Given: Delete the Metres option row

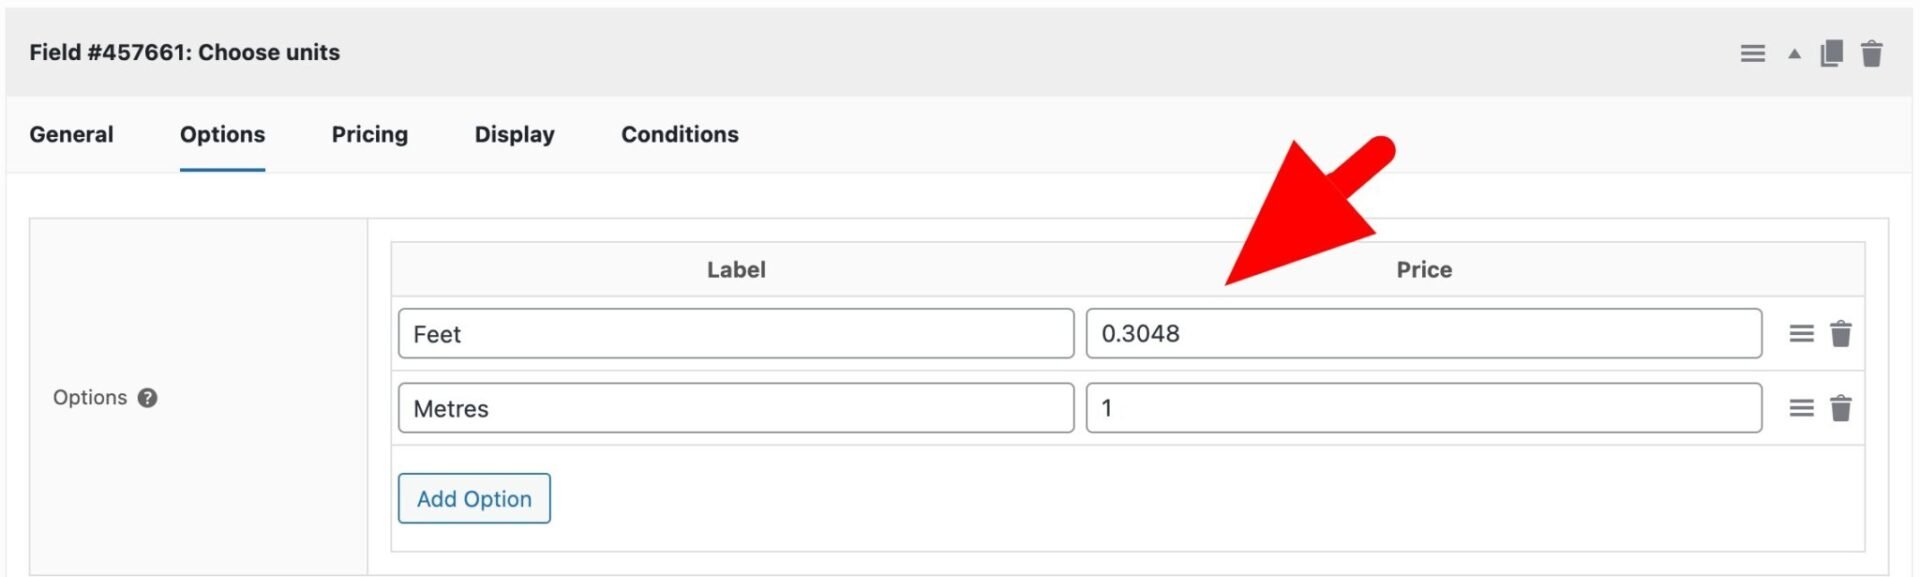Looking at the screenshot, I should [1843, 408].
